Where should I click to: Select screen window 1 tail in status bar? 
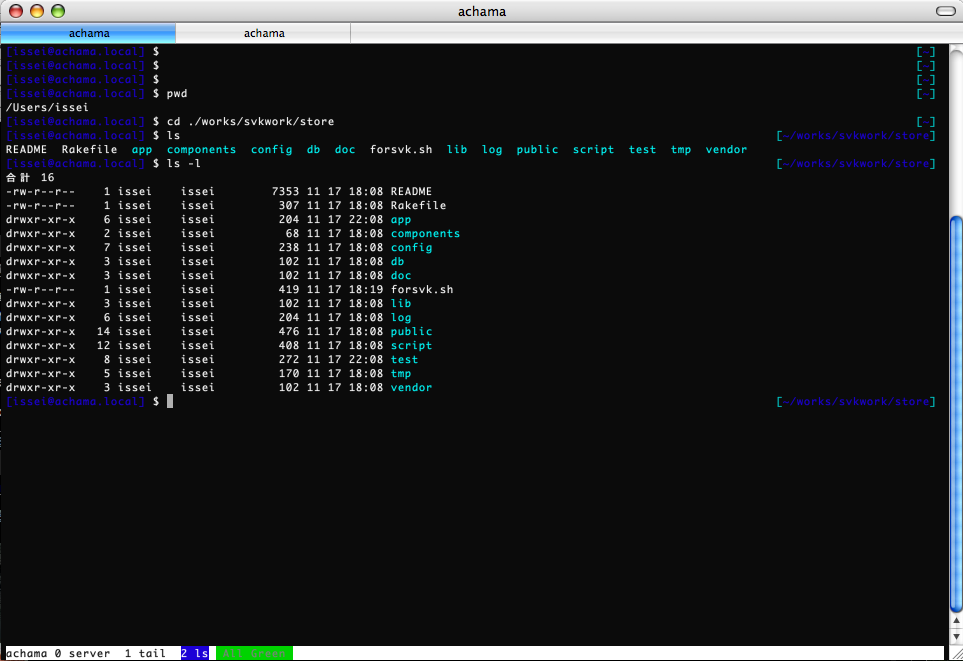tap(145, 653)
